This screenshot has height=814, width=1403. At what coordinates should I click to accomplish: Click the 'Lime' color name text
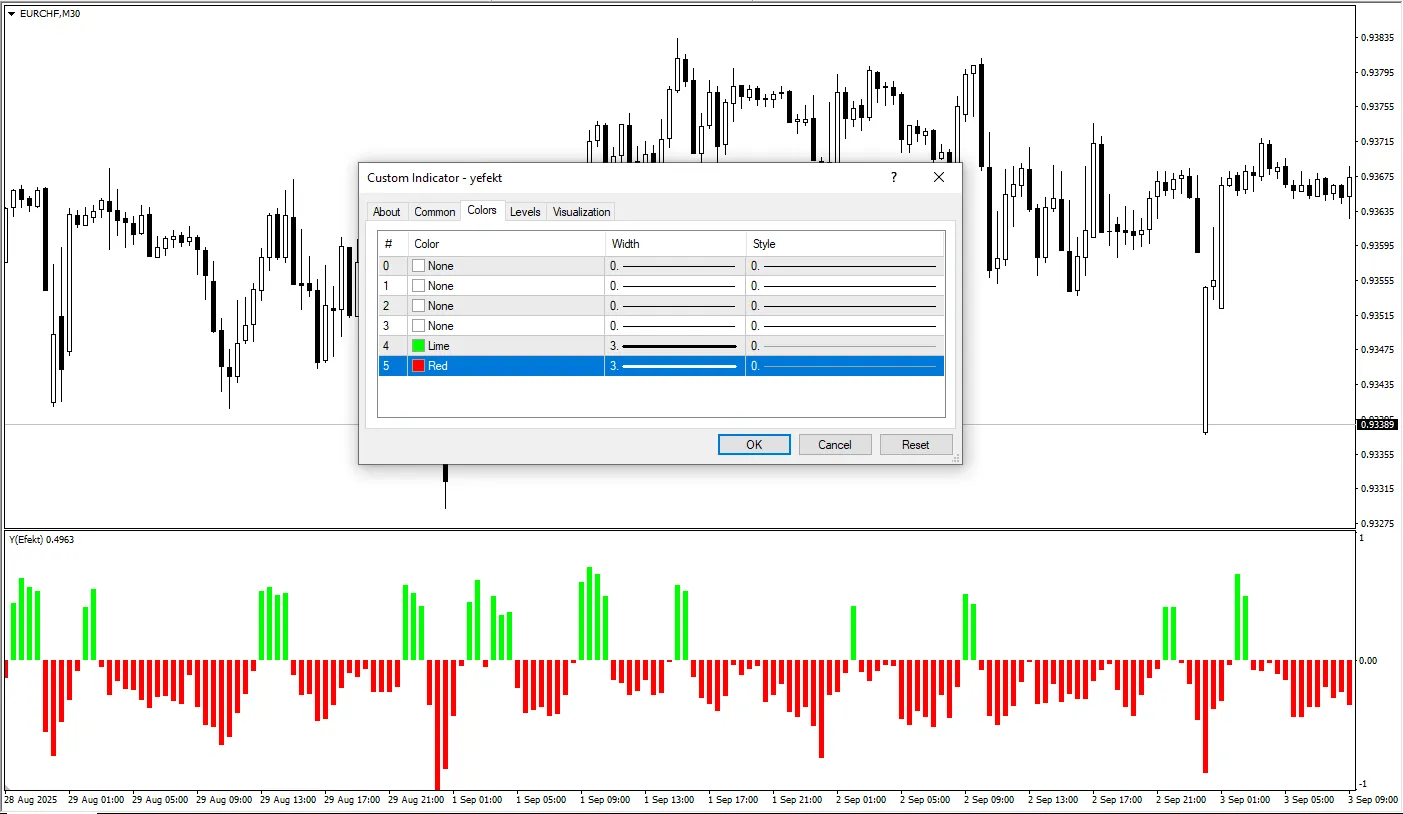point(439,346)
